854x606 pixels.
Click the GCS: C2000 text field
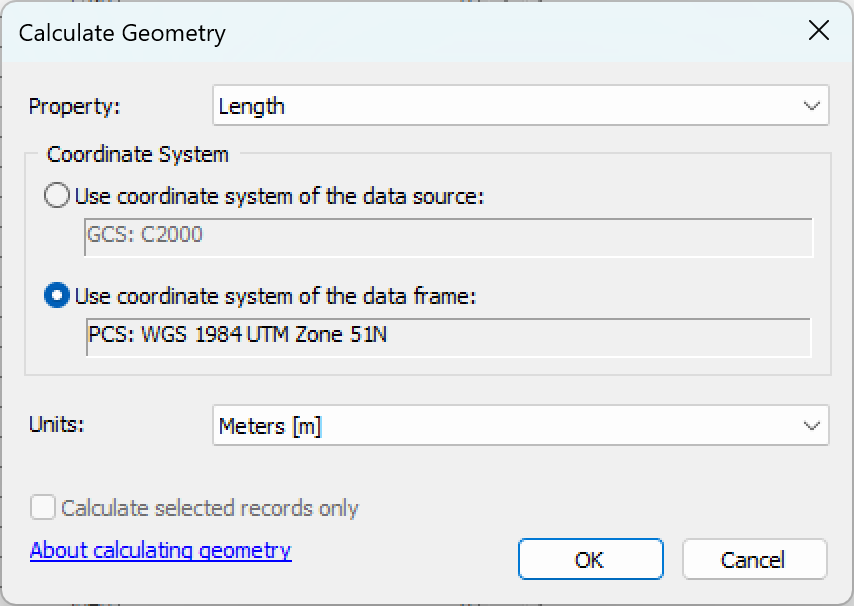coord(448,237)
